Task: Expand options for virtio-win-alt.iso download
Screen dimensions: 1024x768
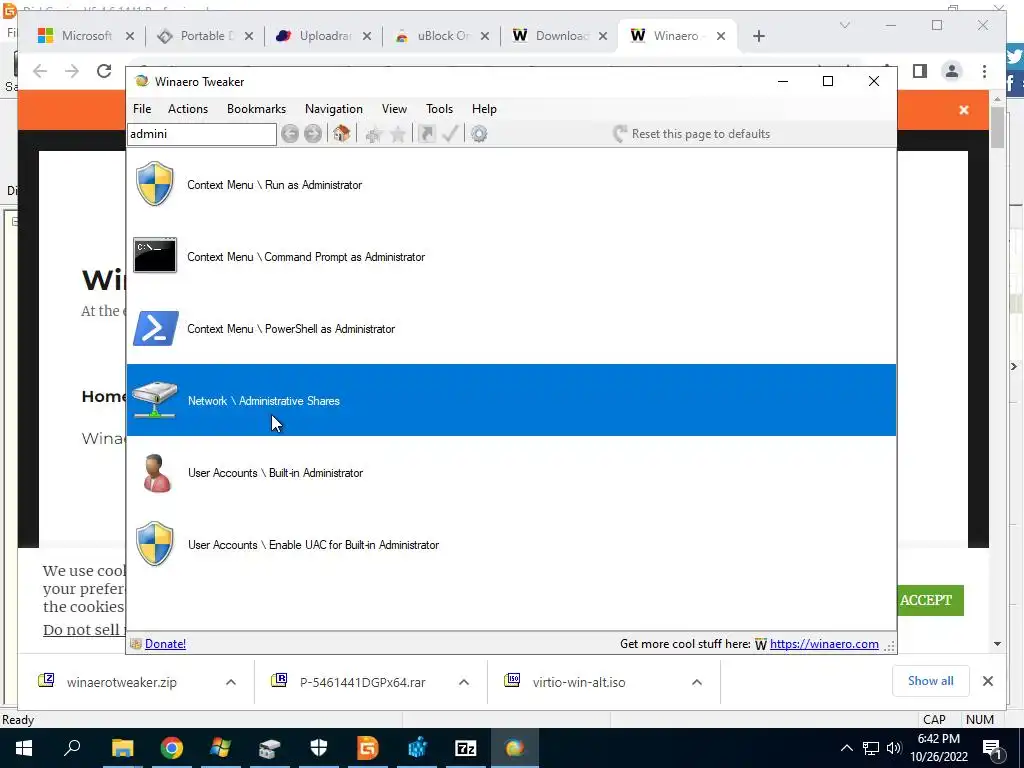Action: pos(697,682)
